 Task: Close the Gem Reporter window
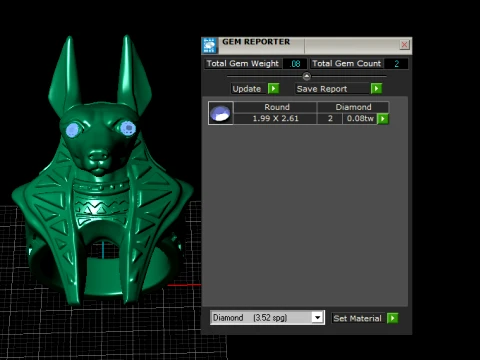click(x=404, y=45)
